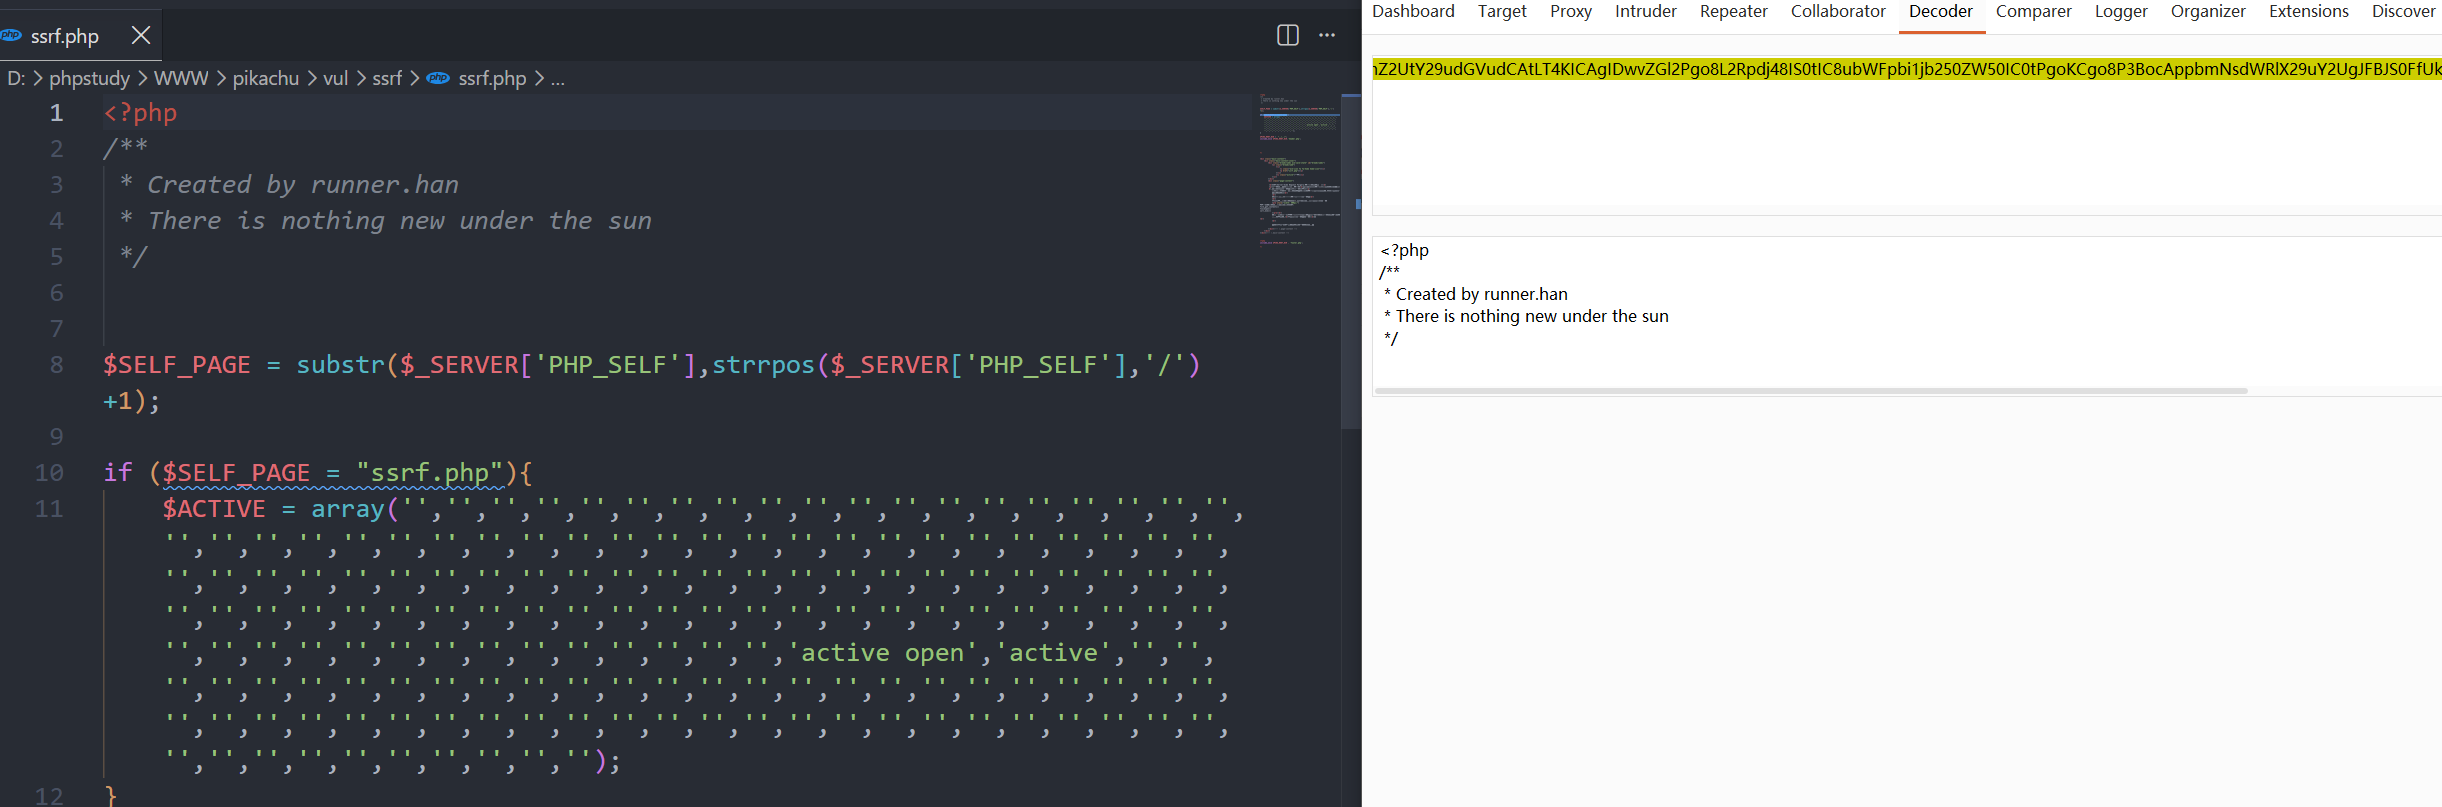Open the Burp Collaborator tab
Image resolution: width=2442 pixels, height=807 pixels.
1838,12
